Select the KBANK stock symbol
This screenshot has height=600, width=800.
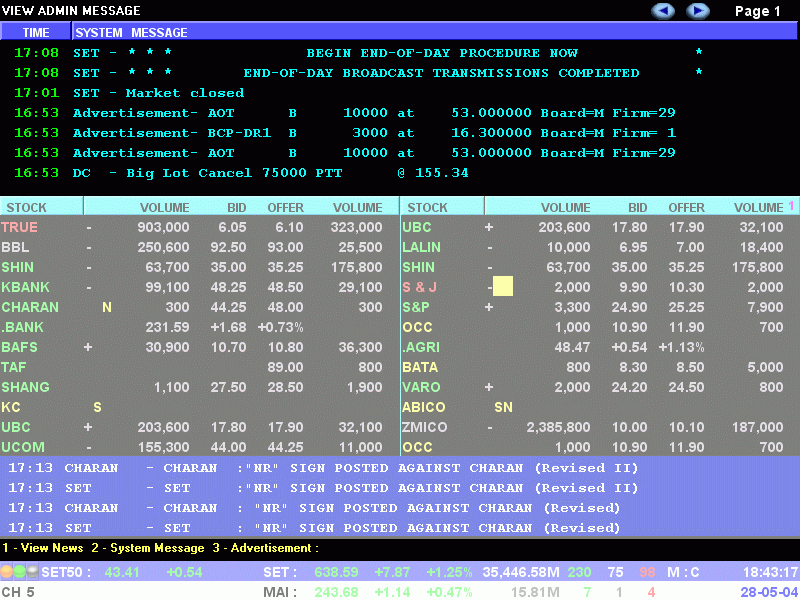pyautogui.click(x=26, y=287)
